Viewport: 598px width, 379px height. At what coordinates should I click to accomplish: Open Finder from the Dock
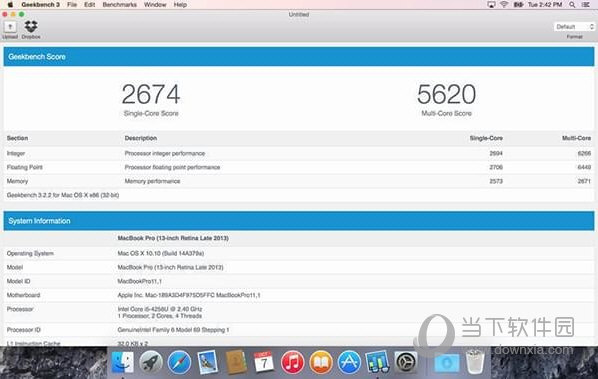point(122,362)
